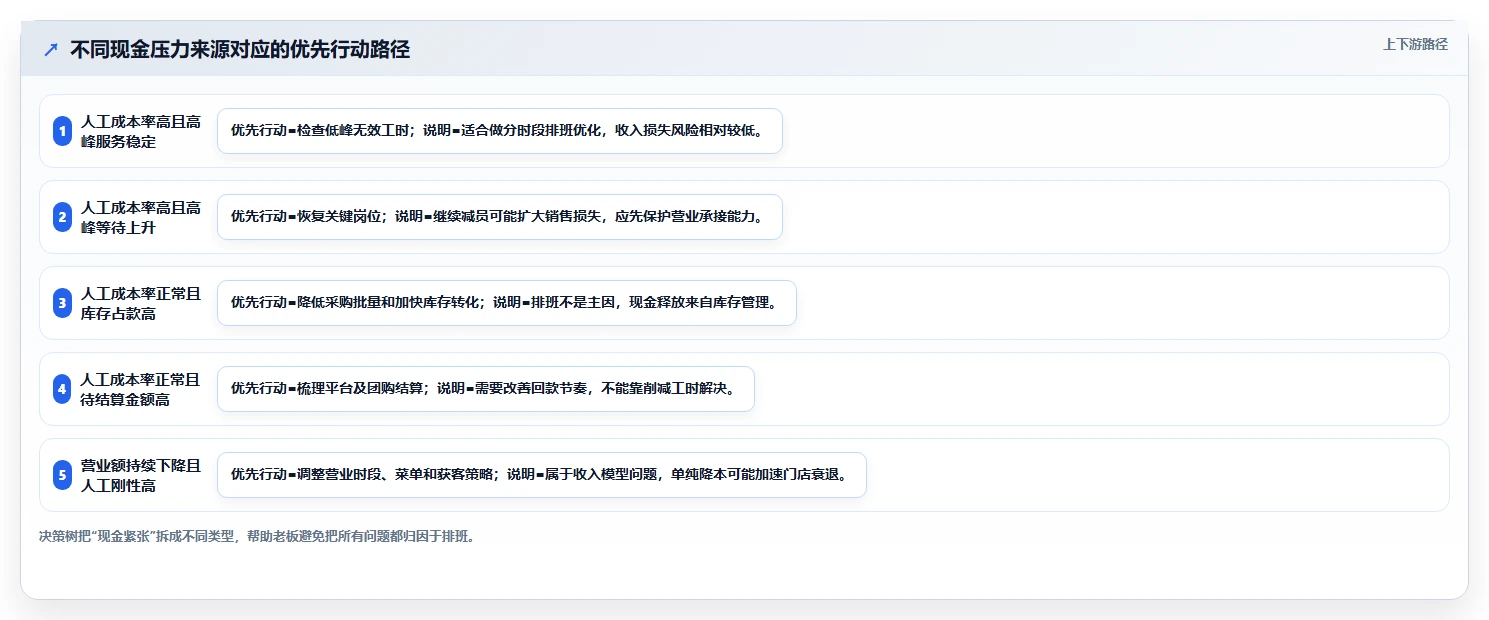Click the action box 梳理平台及团购结算
This screenshot has height=620, width=1489.
(x=486, y=389)
